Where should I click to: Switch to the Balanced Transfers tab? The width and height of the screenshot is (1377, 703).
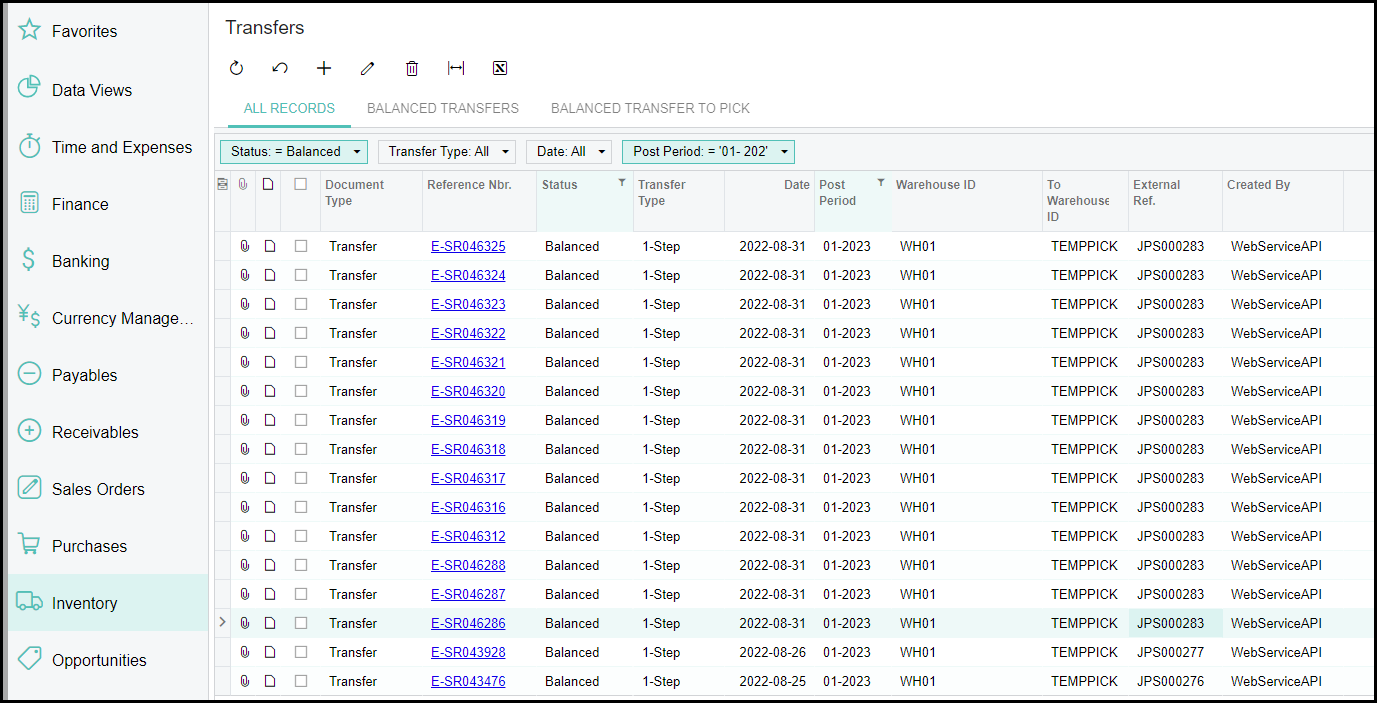(442, 108)
